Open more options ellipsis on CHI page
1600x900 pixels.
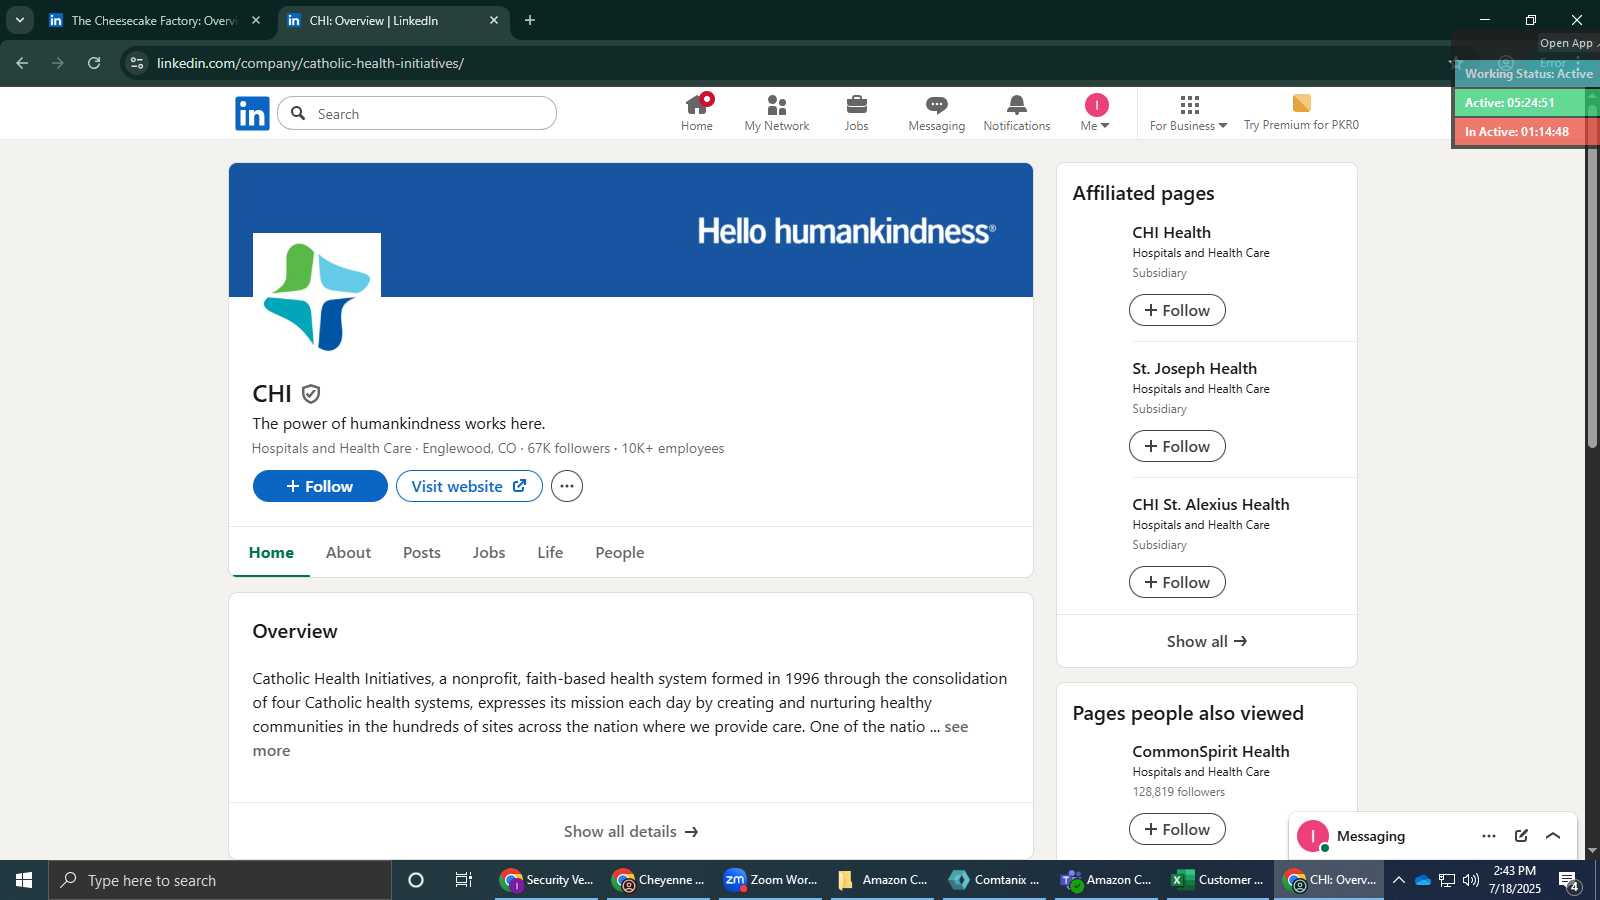tap(567, 486)
